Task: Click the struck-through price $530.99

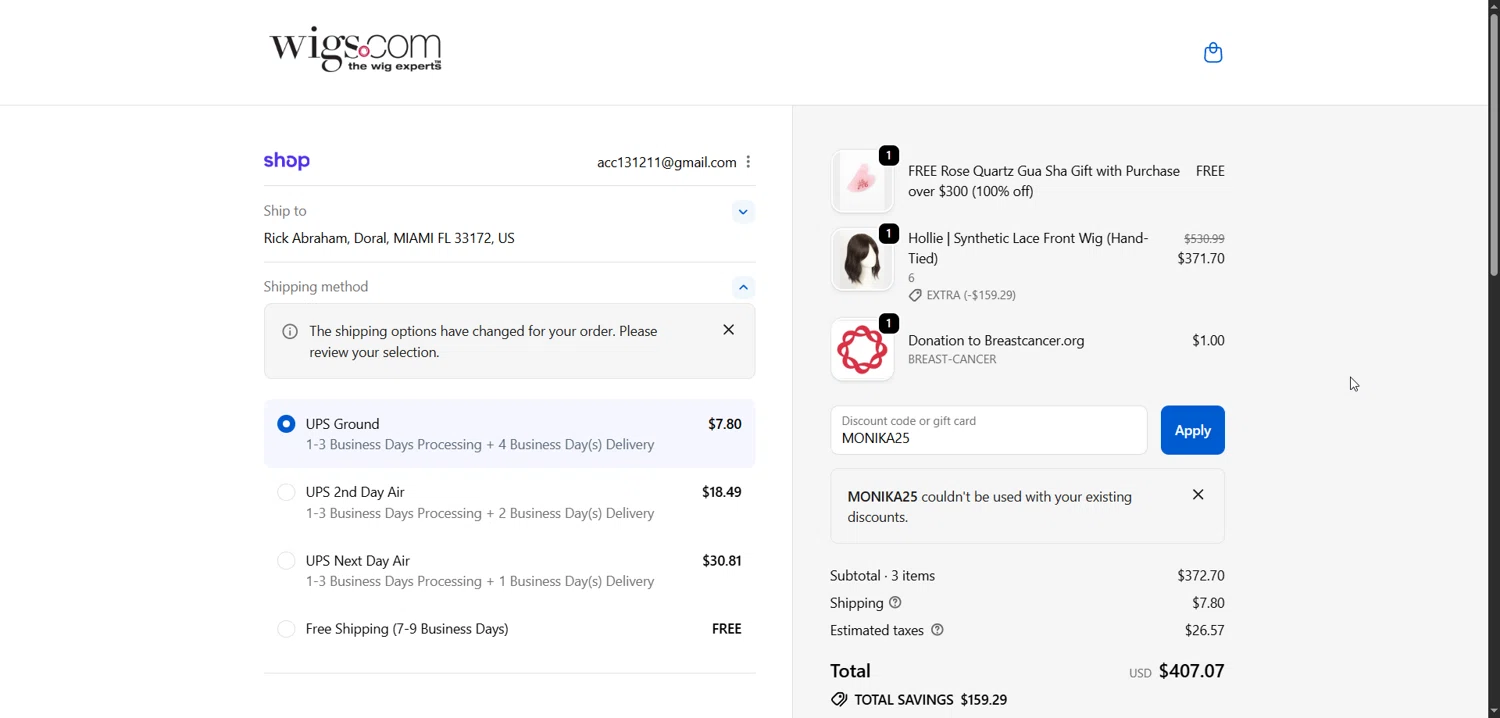Action: click(1204, 239)
